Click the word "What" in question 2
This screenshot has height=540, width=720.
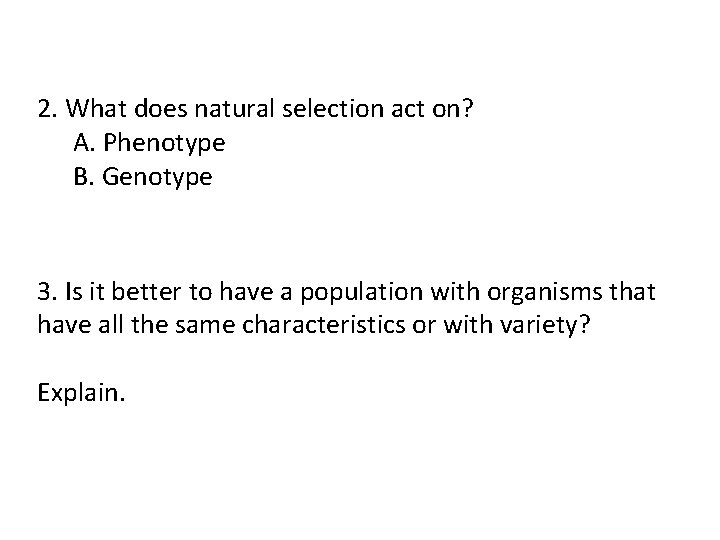tap(91, 109)
